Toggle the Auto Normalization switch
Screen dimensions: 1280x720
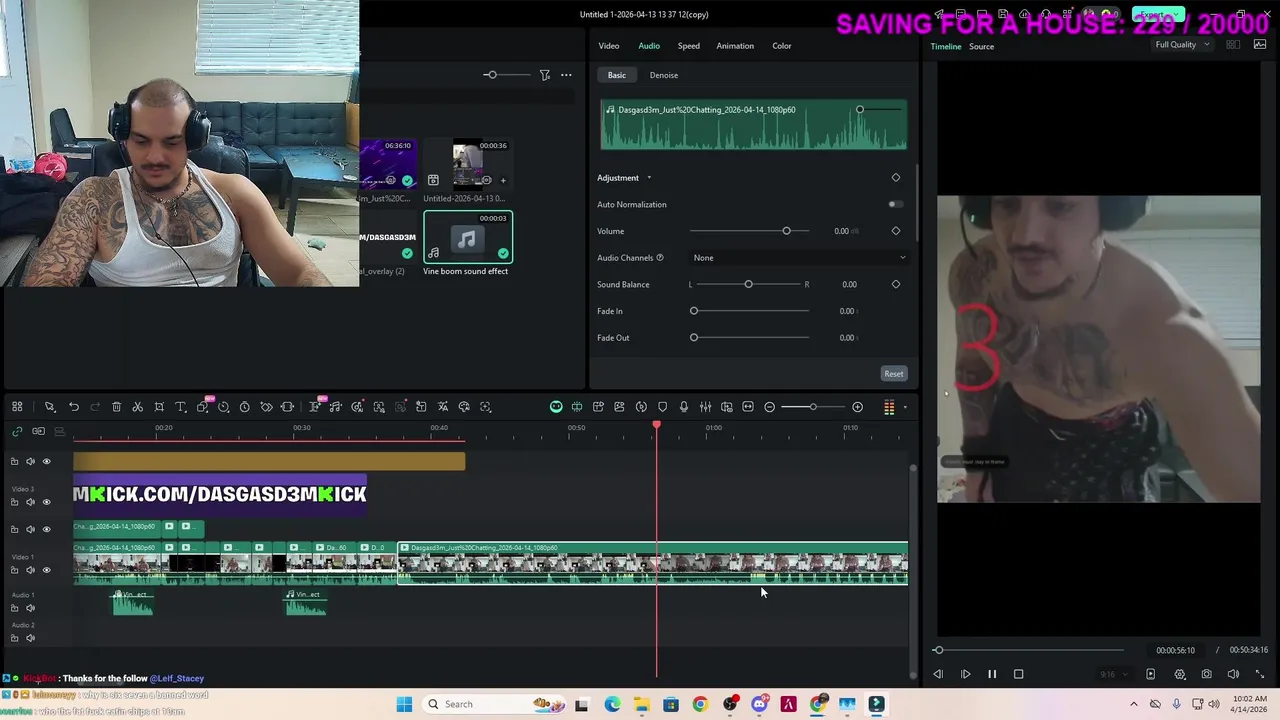[x=895, y=204]
